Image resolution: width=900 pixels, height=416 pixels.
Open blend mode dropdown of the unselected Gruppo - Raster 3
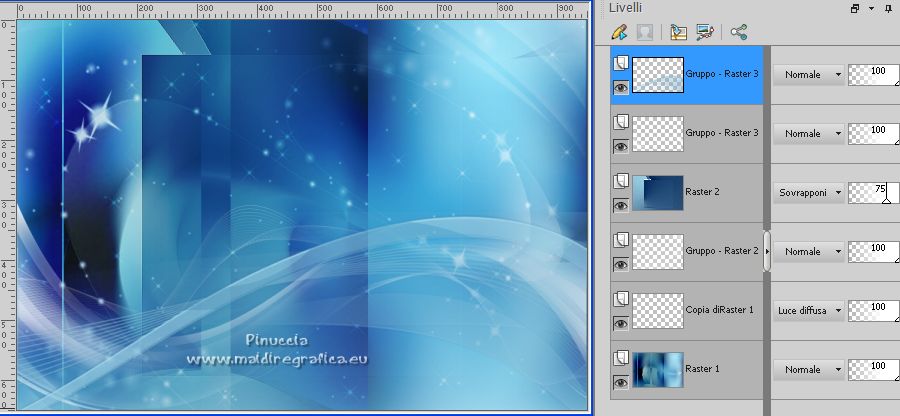point(809,134)
